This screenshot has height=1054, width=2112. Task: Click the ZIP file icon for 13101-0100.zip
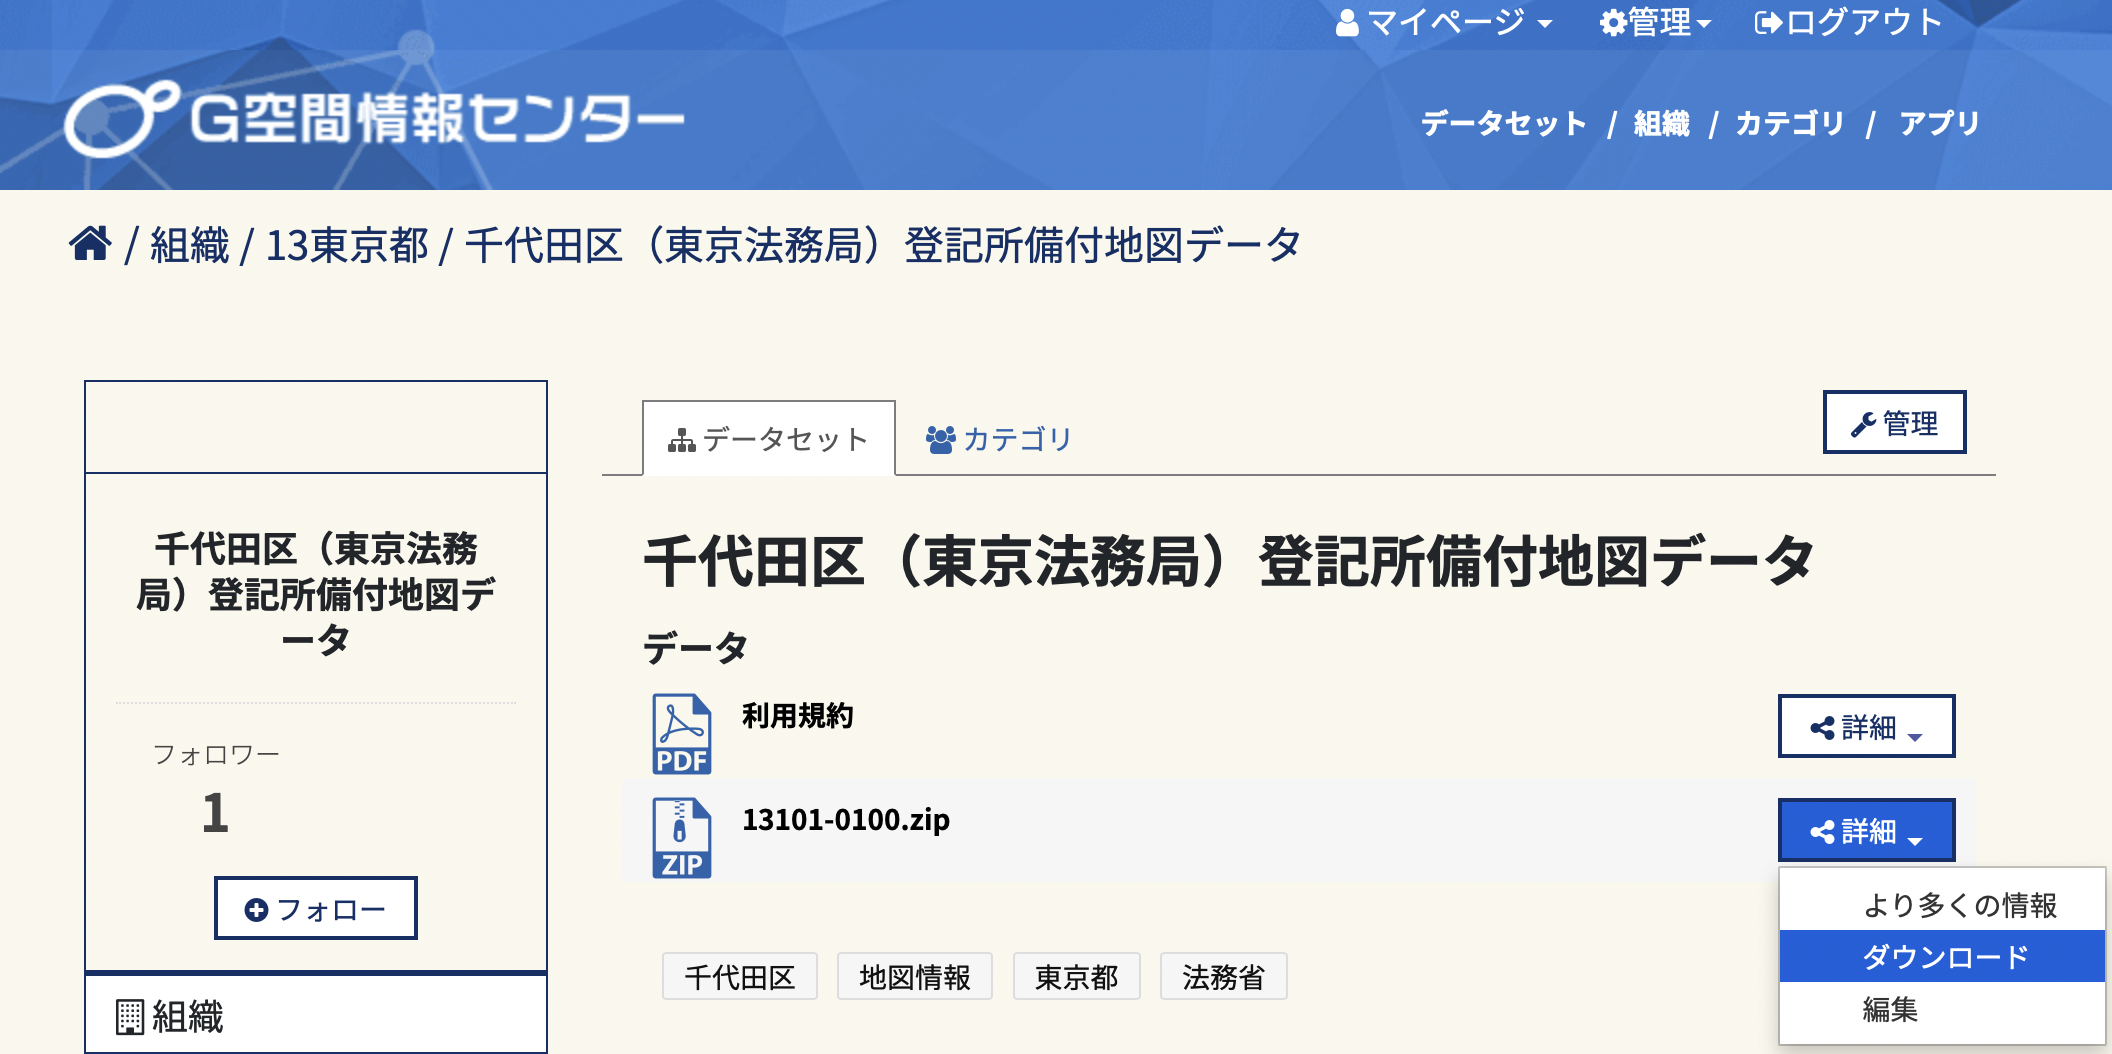click(681, 838)
